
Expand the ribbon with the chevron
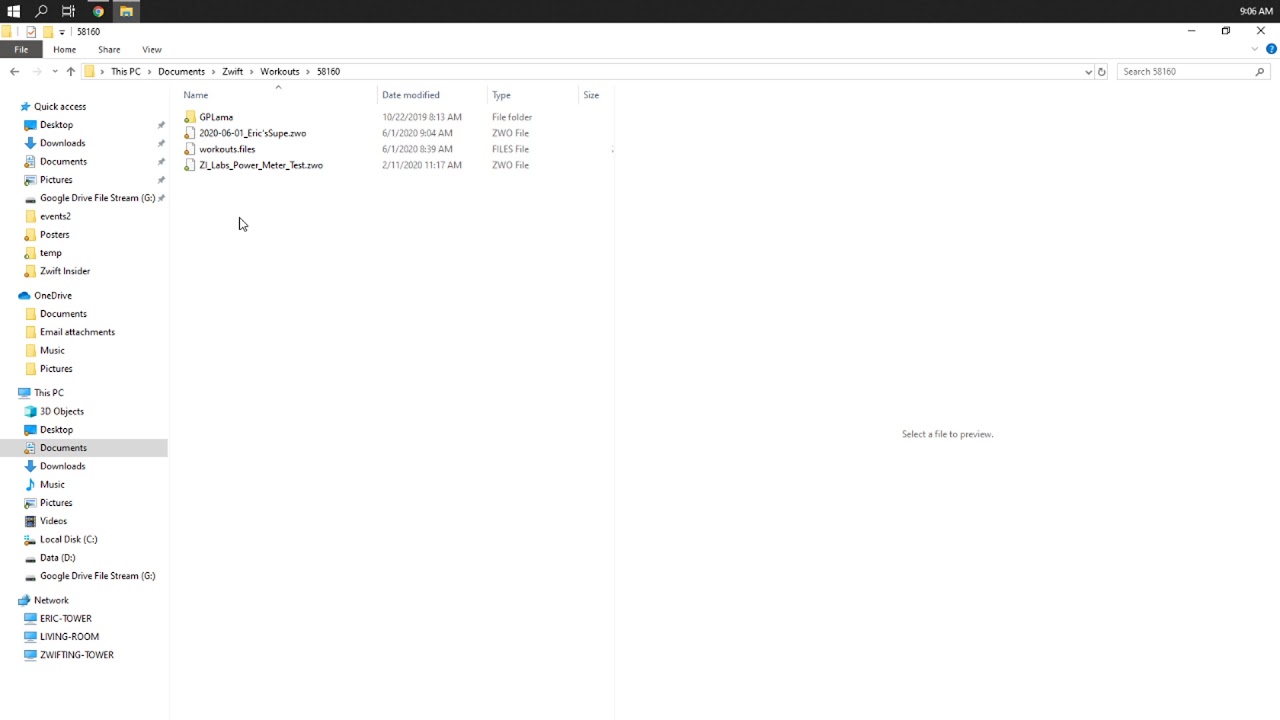coord(1255,49)
